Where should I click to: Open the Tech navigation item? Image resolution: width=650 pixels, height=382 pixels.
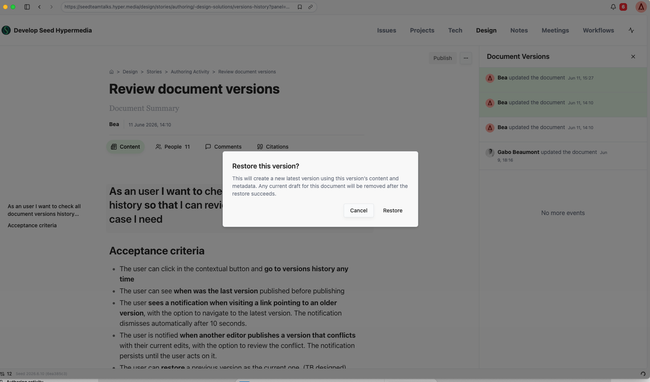click(x=455, y=30)
